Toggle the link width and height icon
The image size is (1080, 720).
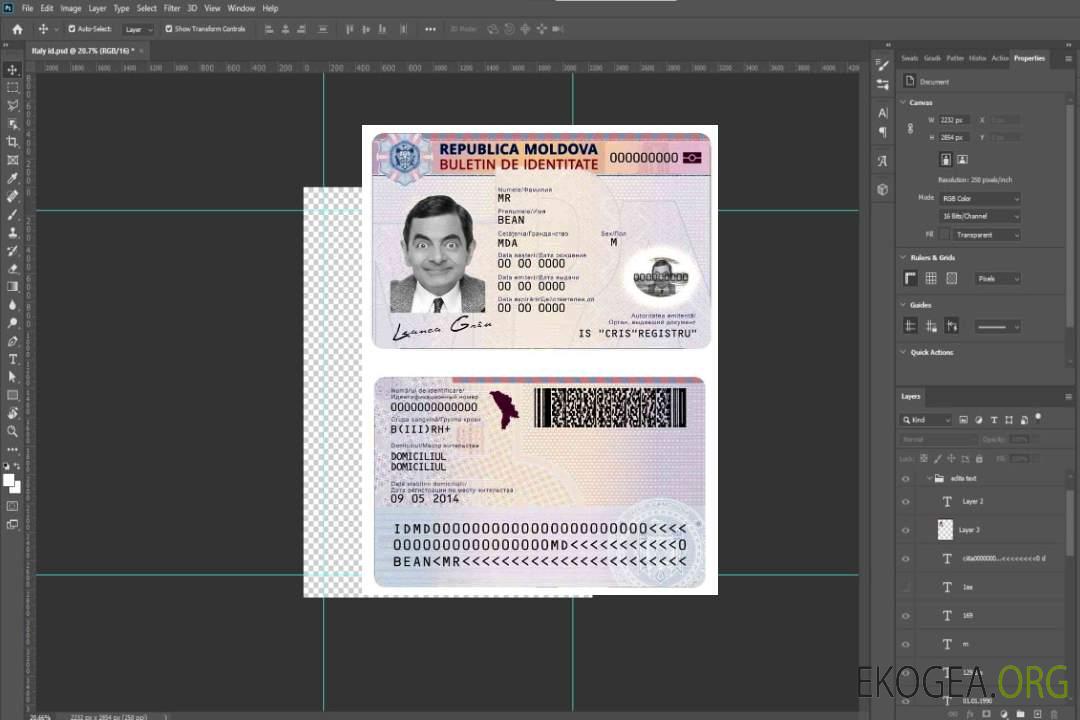coord(910,129)
